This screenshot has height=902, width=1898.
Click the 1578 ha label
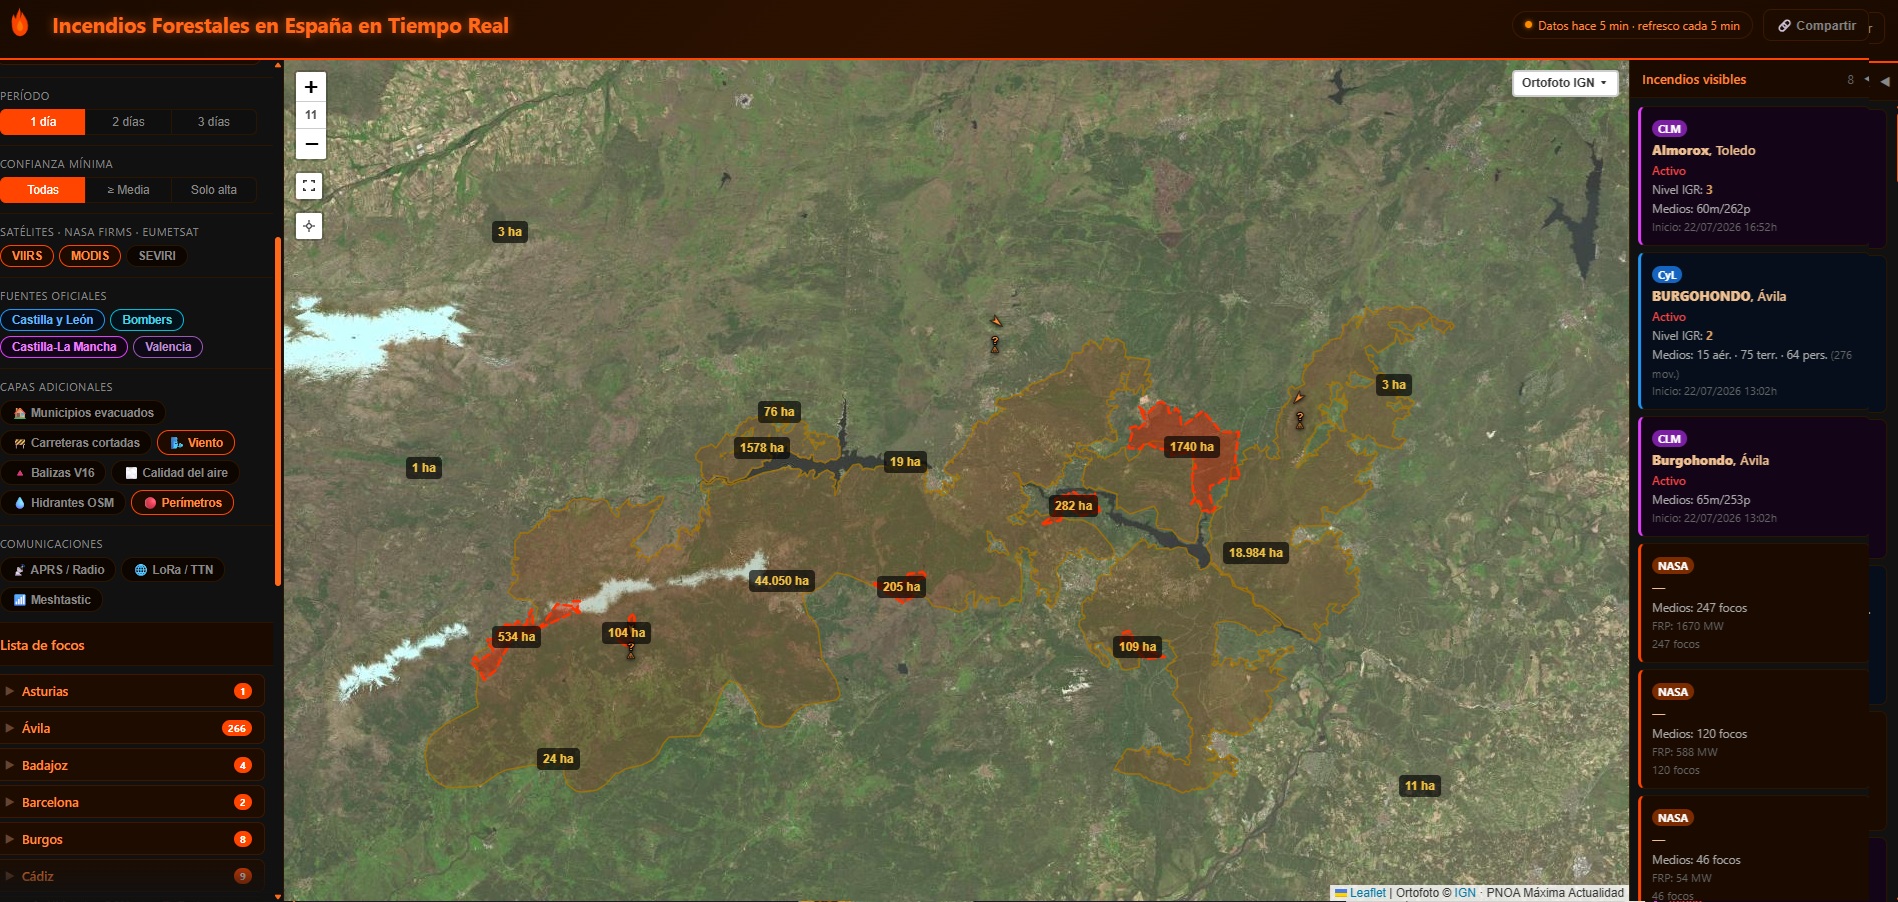point(761,448)
